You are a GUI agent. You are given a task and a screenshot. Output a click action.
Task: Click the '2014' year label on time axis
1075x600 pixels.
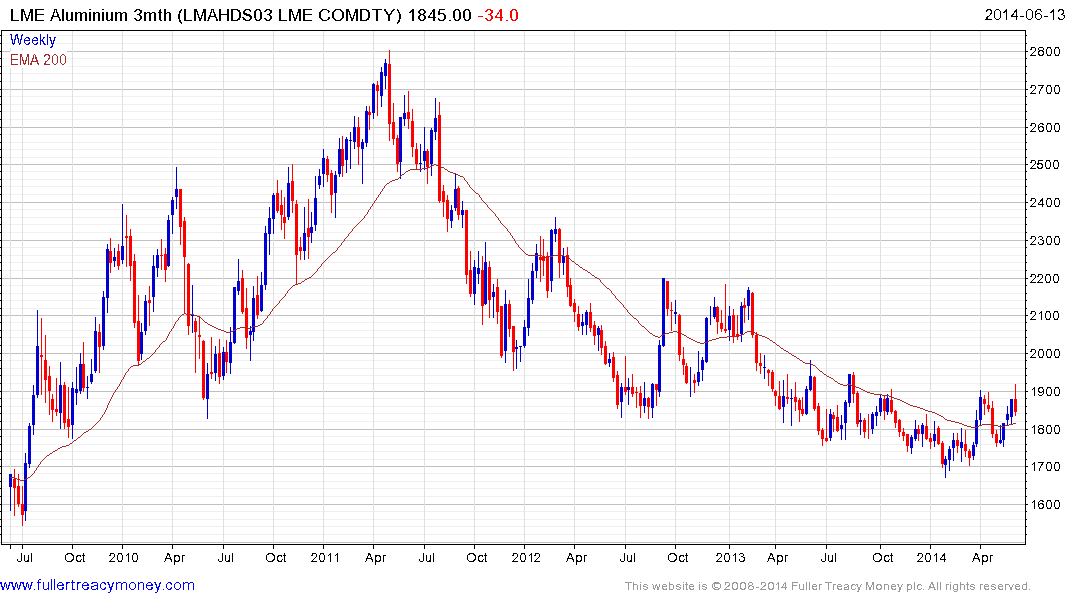[x=931, y=557]
